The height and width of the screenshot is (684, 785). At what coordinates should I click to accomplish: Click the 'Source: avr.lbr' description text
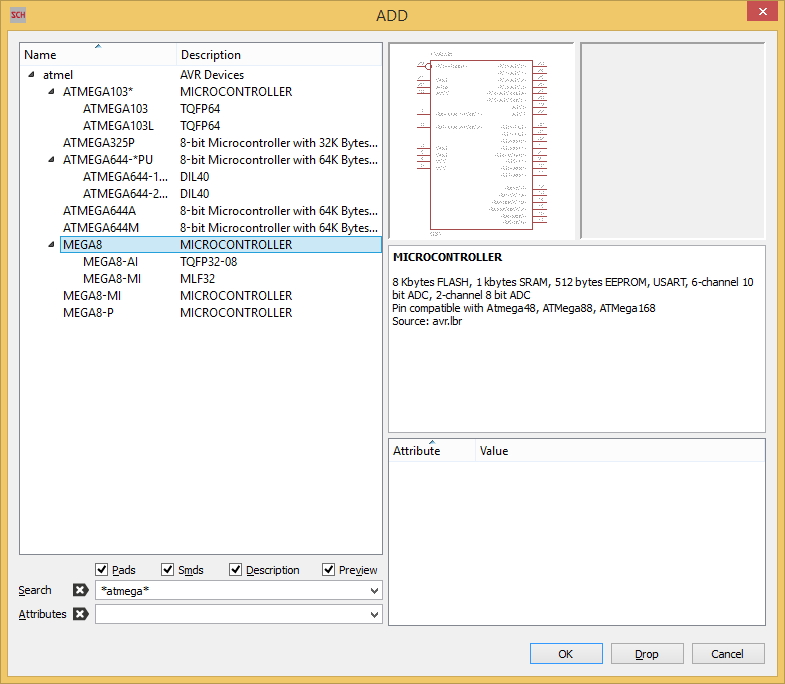427,321
